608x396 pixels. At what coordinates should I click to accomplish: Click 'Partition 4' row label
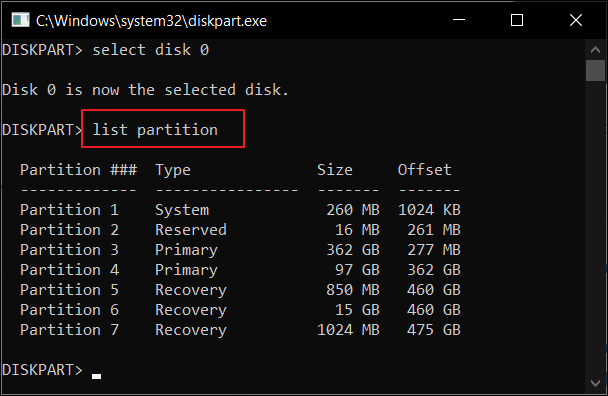point(69,270)
